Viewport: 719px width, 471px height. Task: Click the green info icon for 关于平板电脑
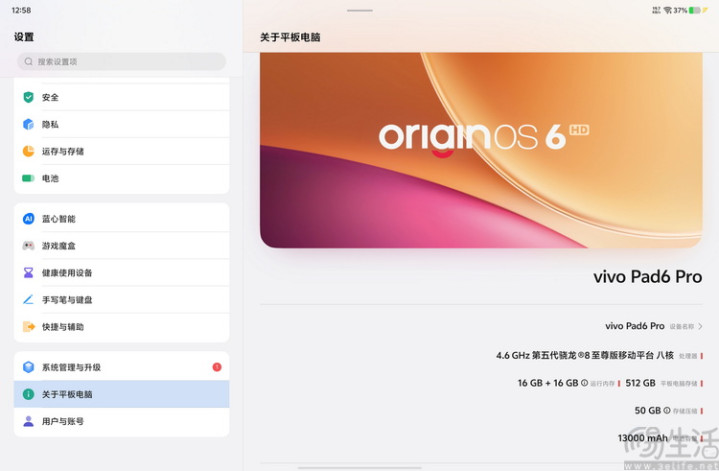click(x=28, y=394)
